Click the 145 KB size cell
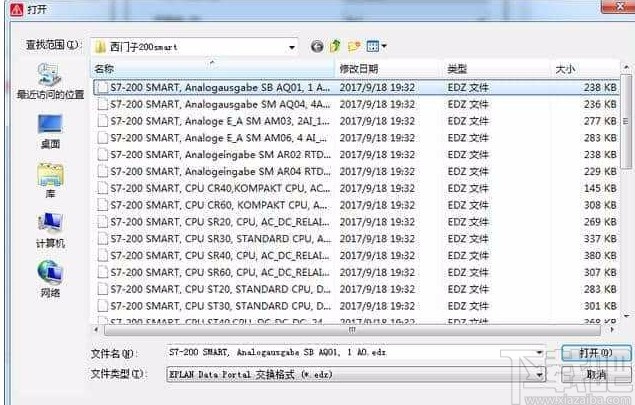The height and width of the screenshot is (405, 635). [x=600, y=188]
